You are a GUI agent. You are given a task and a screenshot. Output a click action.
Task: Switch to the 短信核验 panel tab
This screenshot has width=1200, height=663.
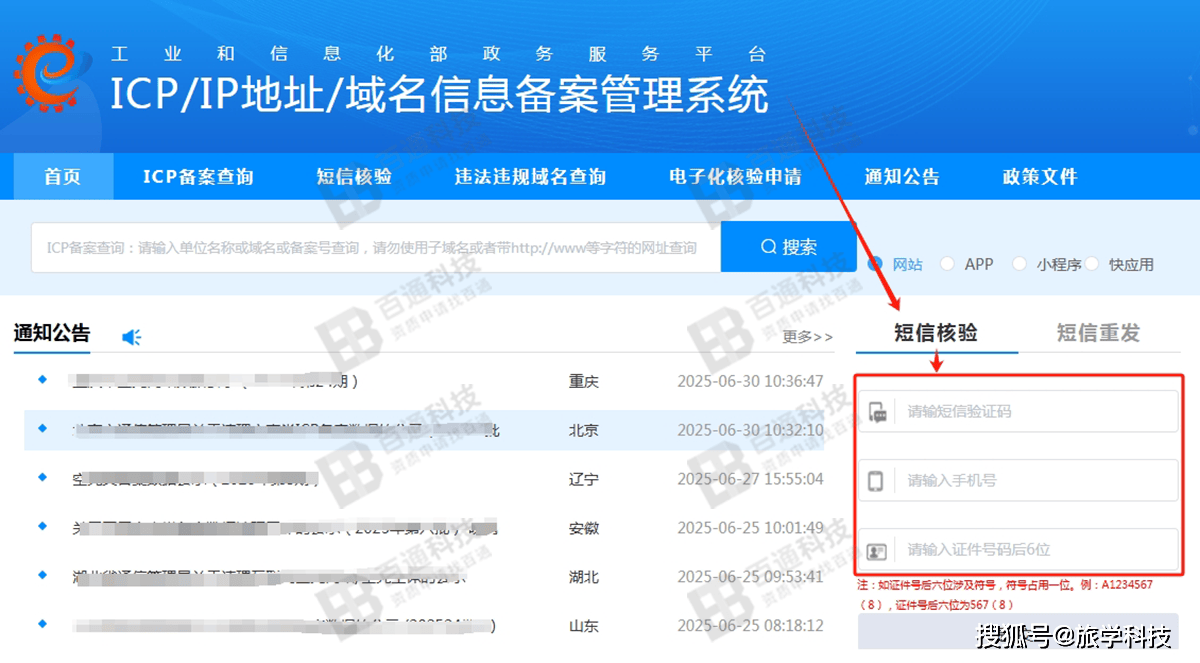tap(936, 333)
